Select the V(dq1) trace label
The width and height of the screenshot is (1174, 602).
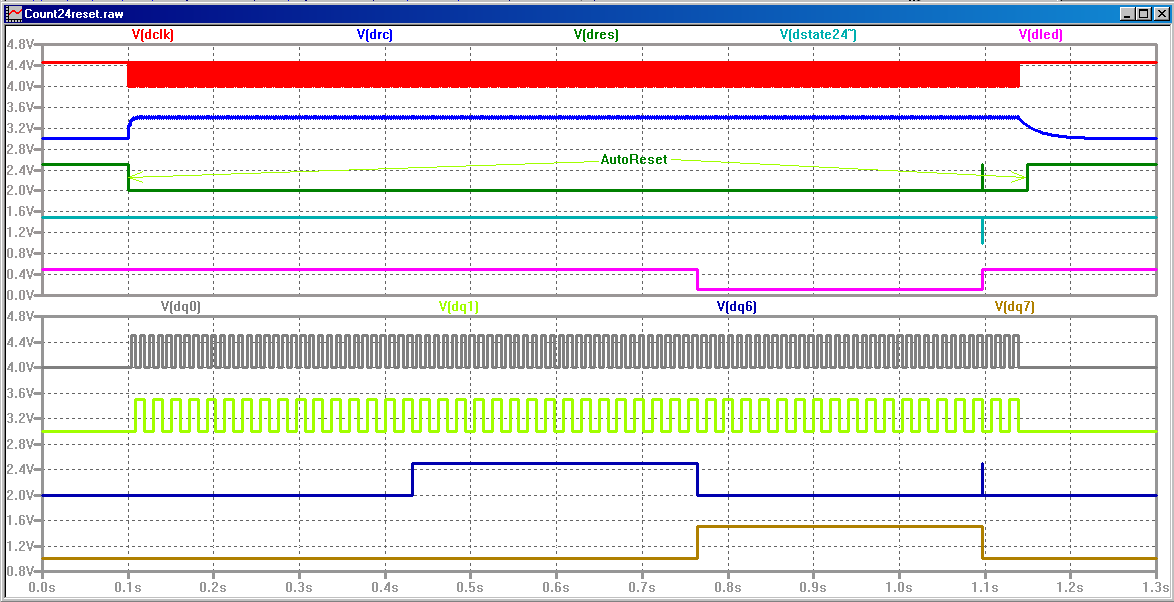[458, 305]
